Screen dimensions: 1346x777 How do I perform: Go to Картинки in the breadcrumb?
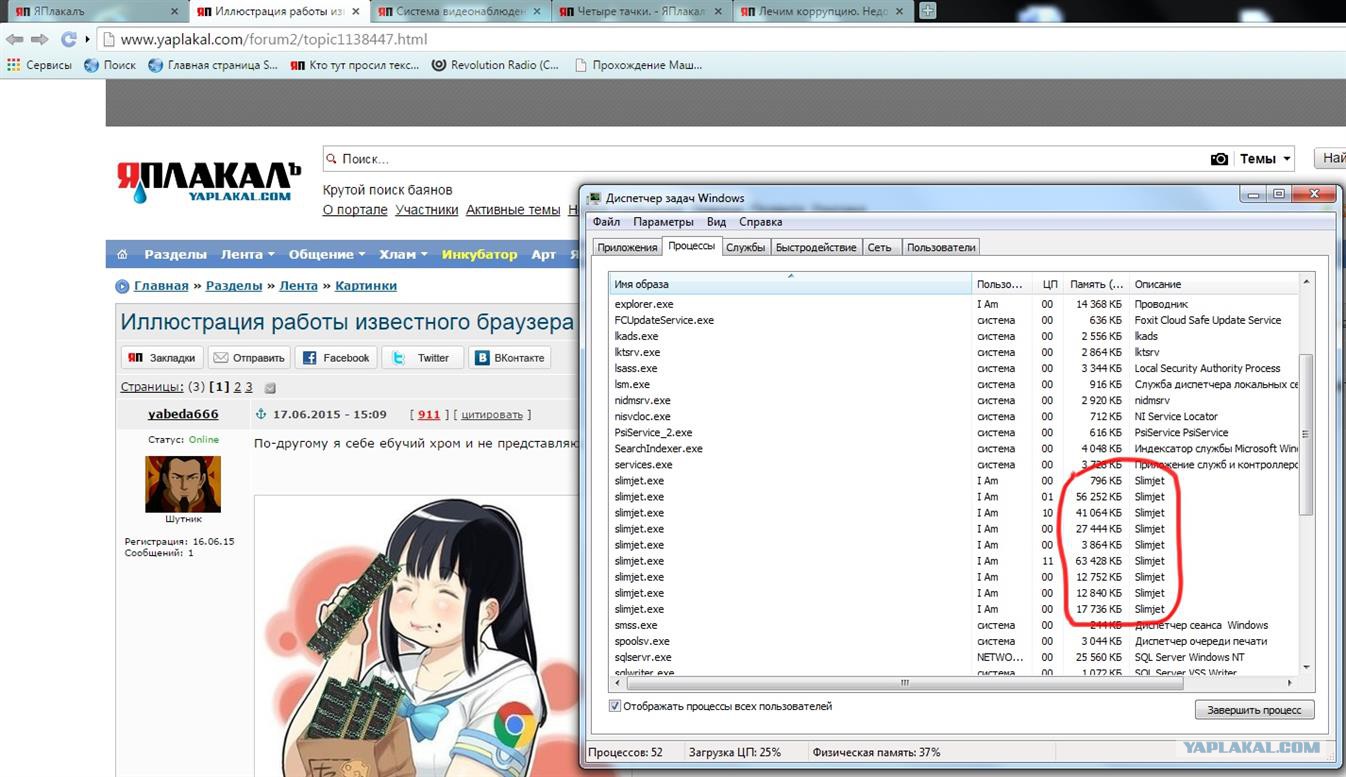tap(366, 286)
